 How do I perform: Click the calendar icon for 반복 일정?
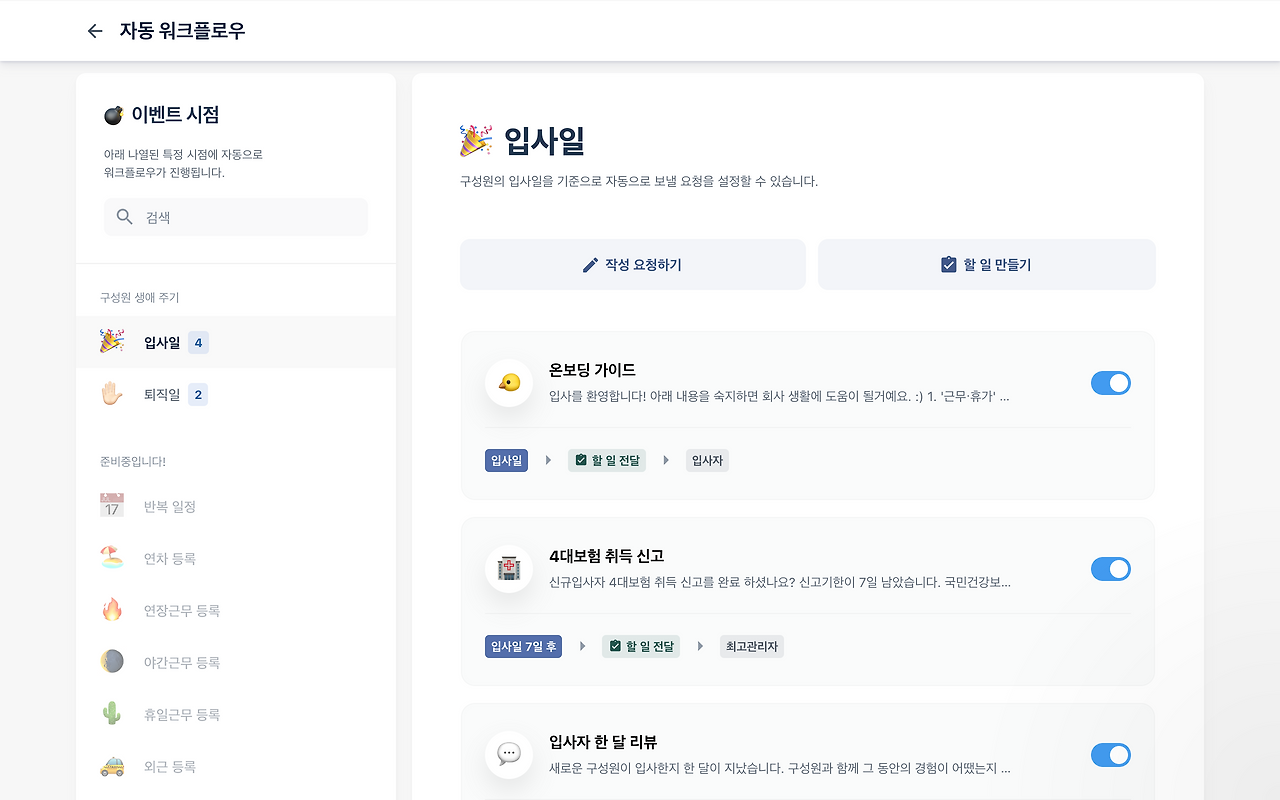(112, 506)
